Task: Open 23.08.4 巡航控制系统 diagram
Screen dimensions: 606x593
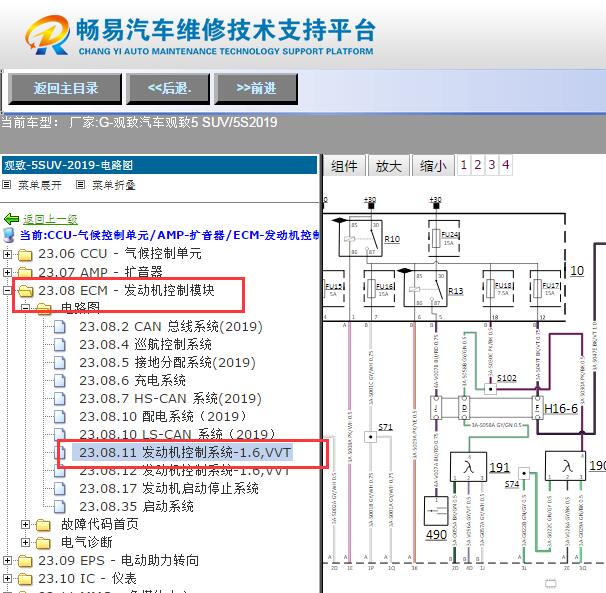Action: [x=145, y=344]
